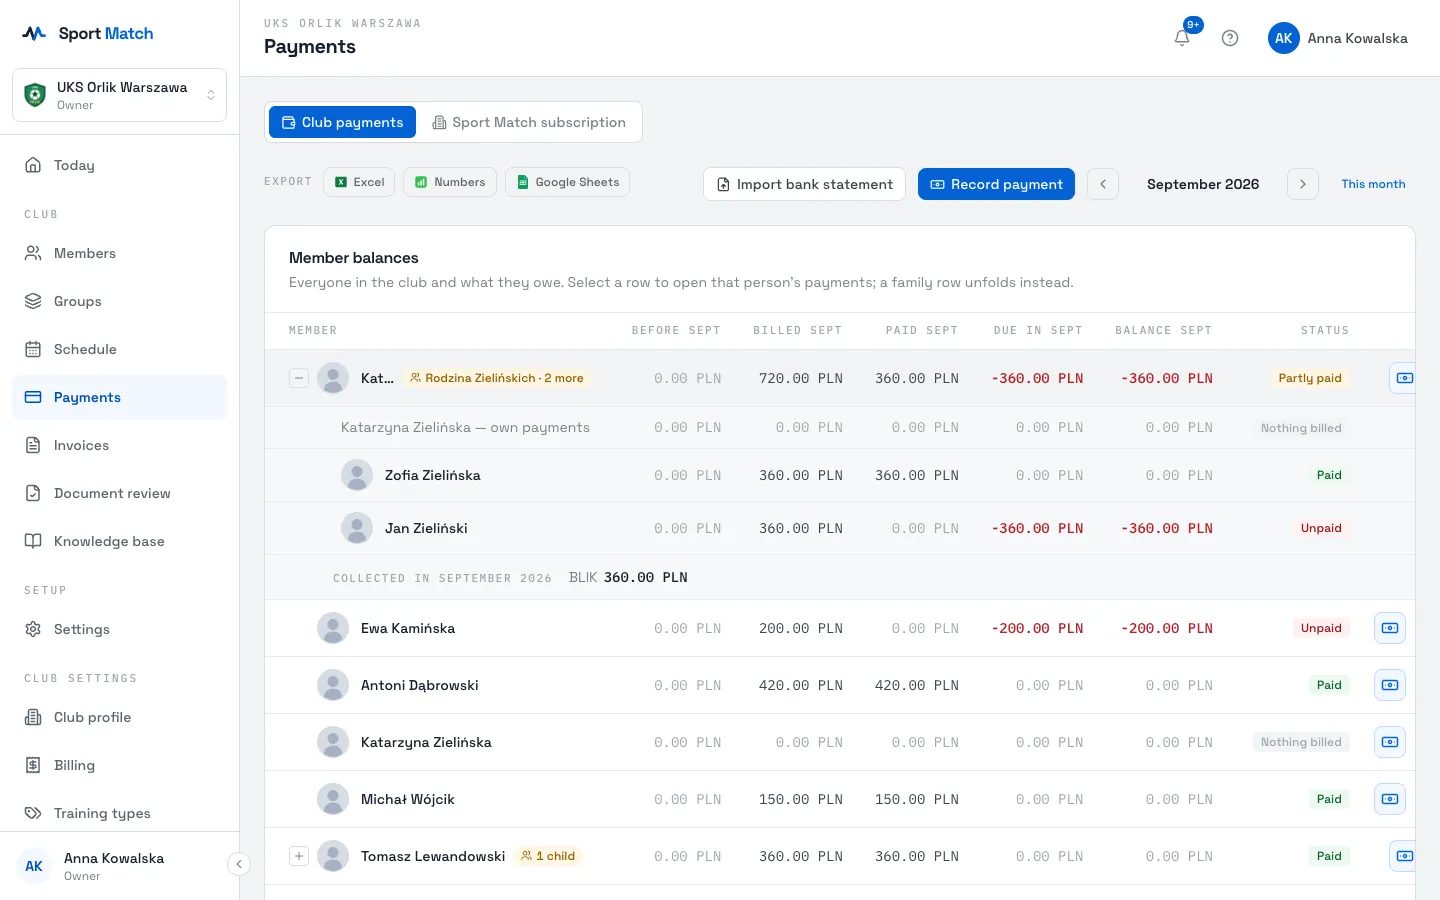1440x900 pixels.
Task: Open Groups in the sidebar
Action: coord(120,301)
